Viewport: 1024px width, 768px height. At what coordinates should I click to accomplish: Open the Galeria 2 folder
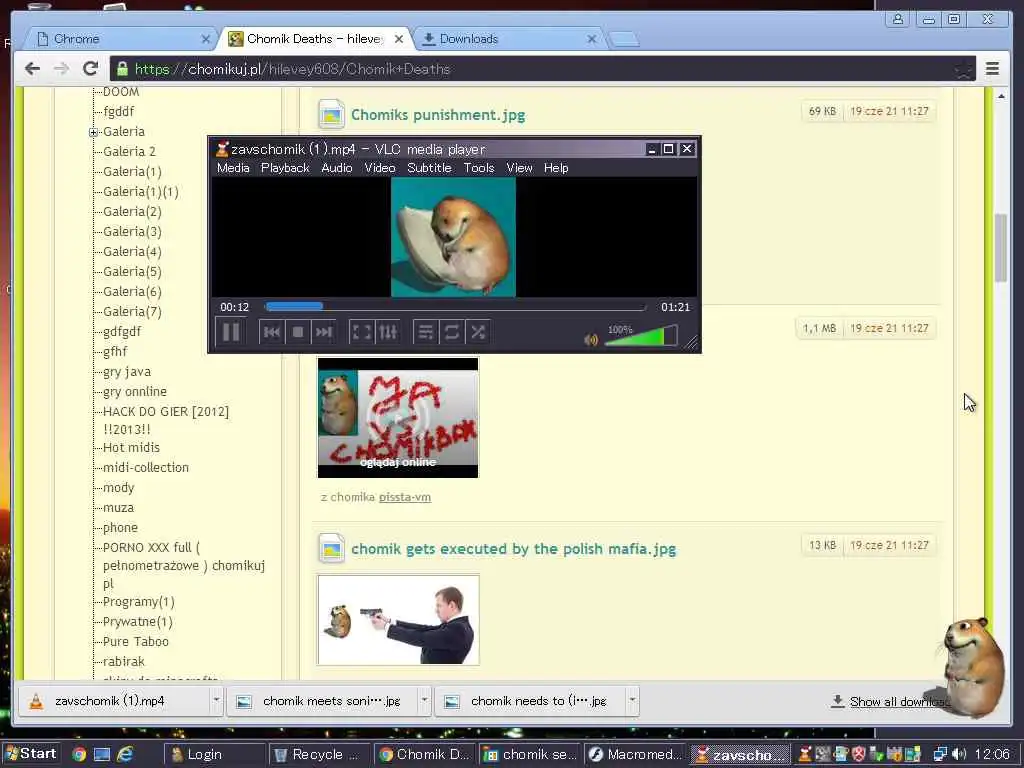pos(129,152)
